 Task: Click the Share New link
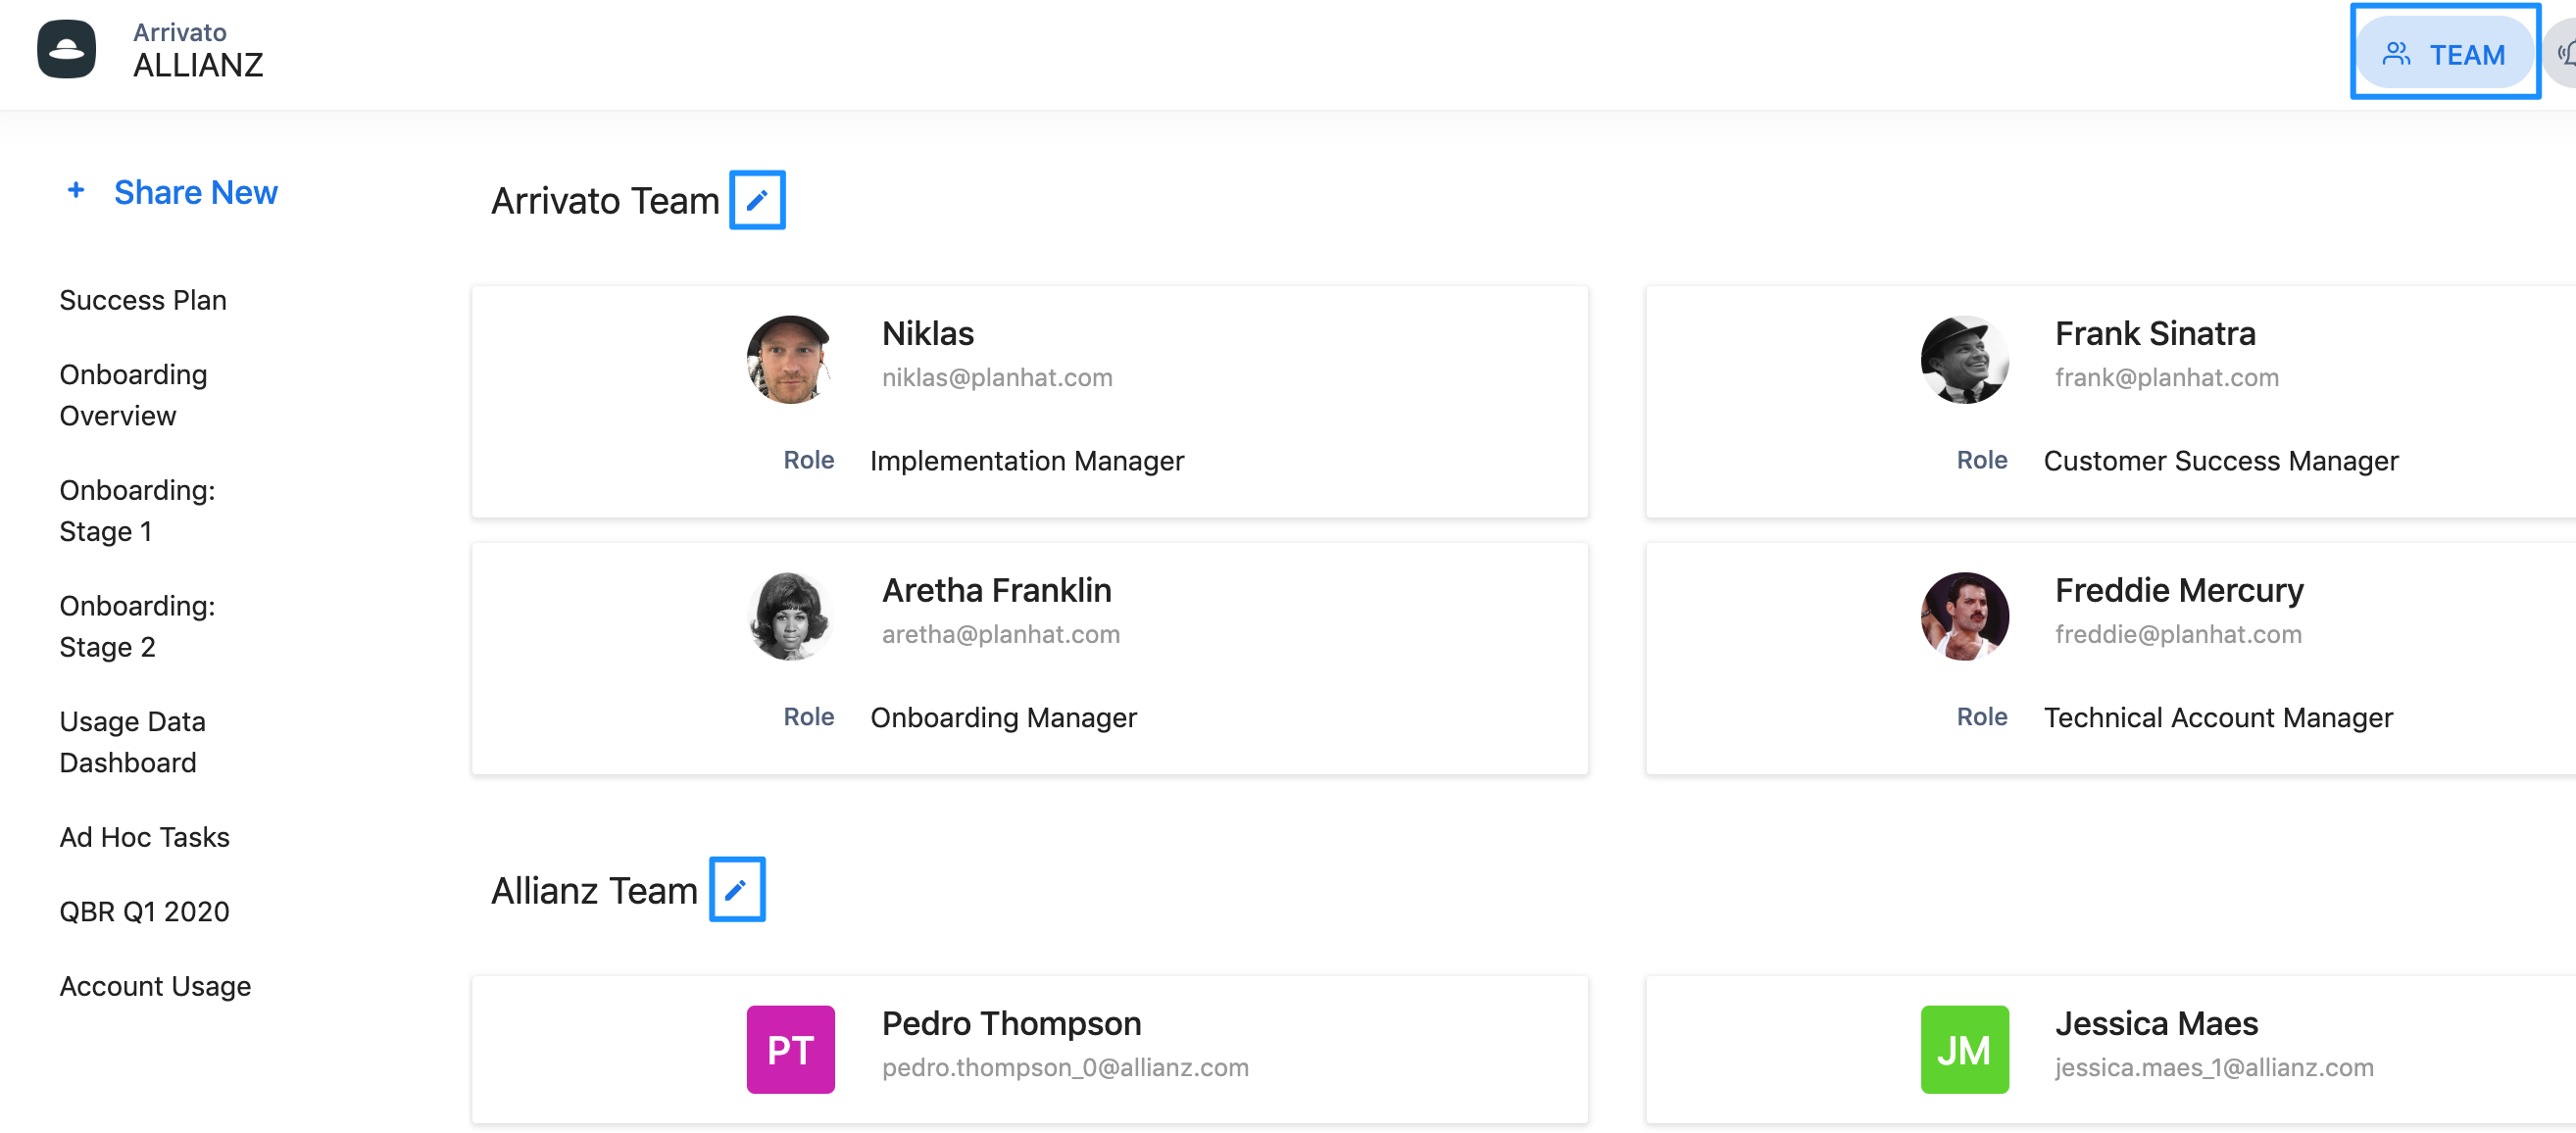[196, 192]
